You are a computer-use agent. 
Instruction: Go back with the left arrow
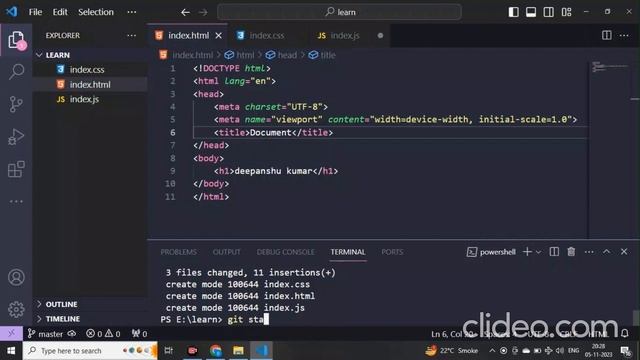(185, 12)
